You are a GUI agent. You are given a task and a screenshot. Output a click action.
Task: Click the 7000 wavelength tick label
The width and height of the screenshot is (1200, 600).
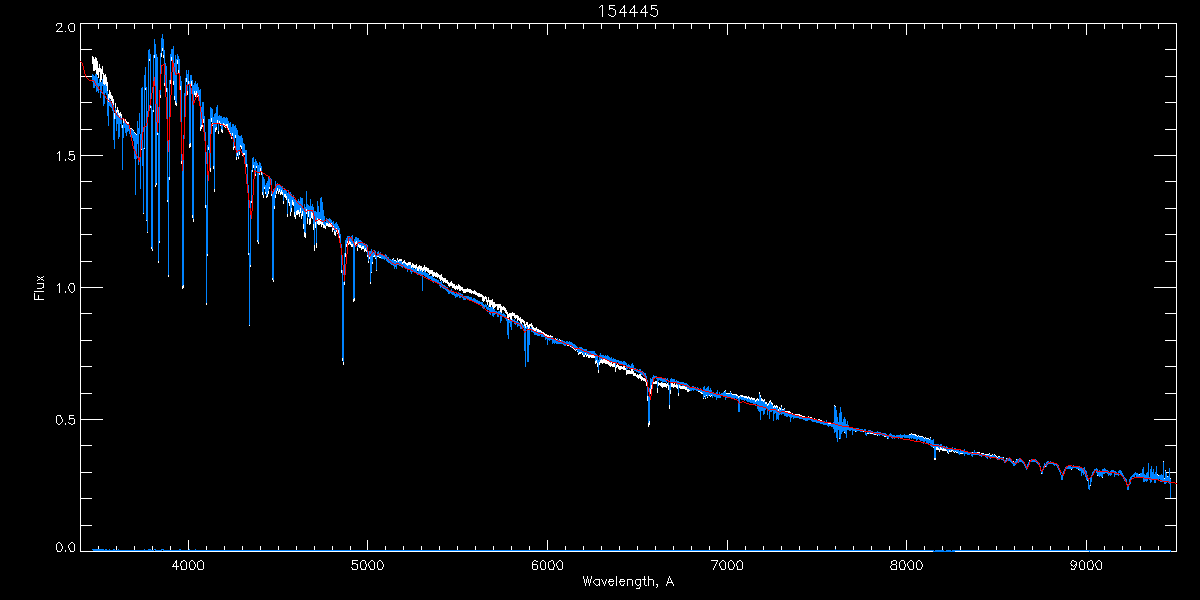point(727,564)
